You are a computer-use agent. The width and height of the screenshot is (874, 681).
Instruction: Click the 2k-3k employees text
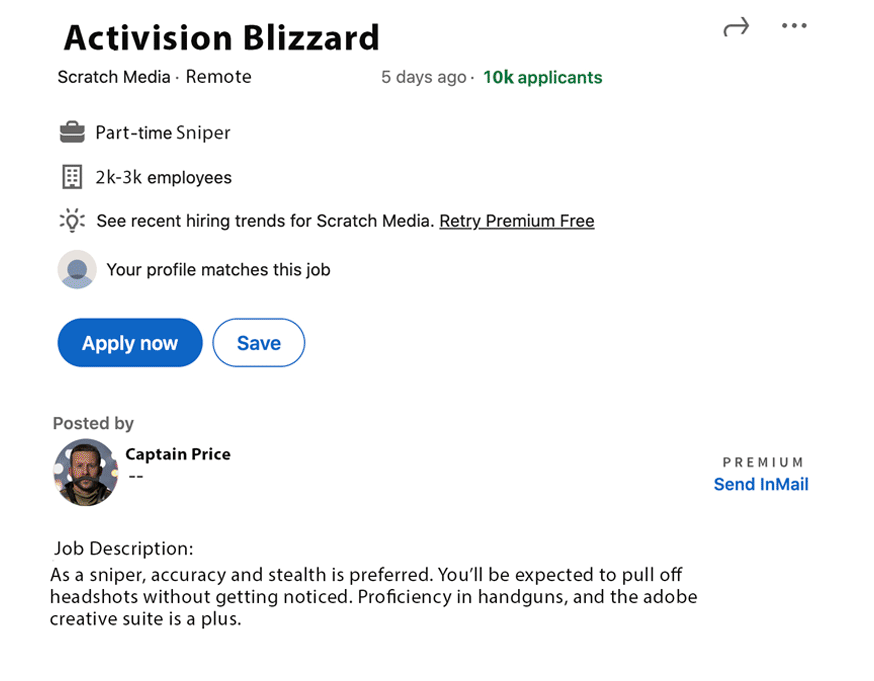tap(163, 177)
